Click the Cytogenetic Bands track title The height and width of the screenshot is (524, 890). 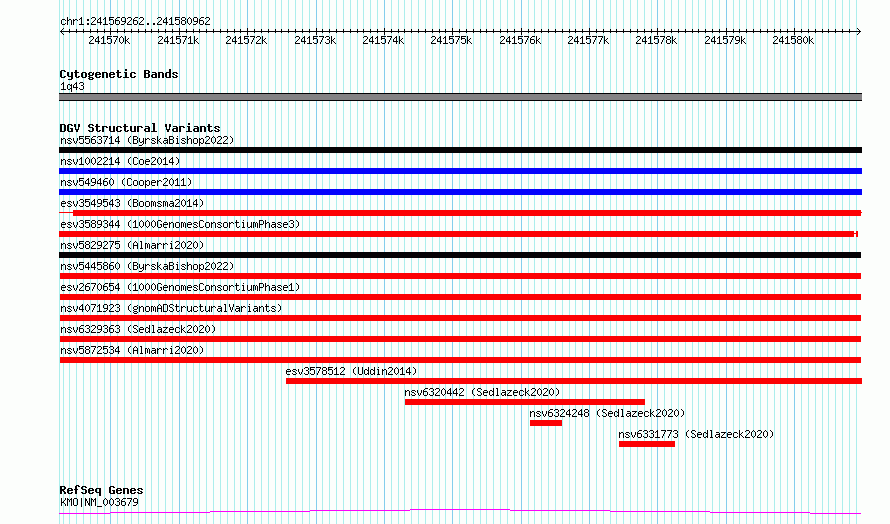pos(119,74)
